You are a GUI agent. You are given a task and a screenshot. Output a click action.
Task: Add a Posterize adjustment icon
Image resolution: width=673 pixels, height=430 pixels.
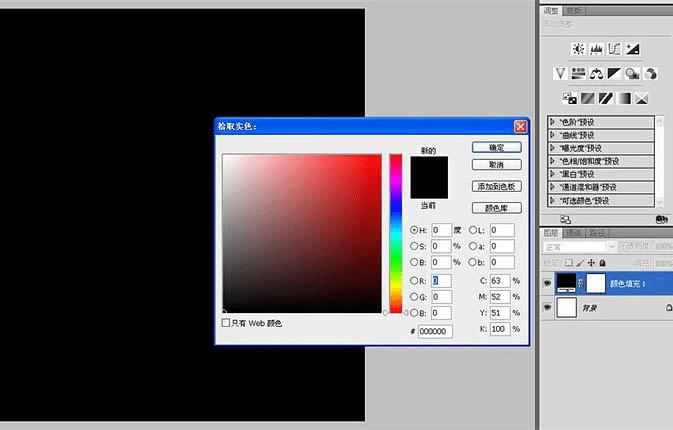[x=588, y=98]
